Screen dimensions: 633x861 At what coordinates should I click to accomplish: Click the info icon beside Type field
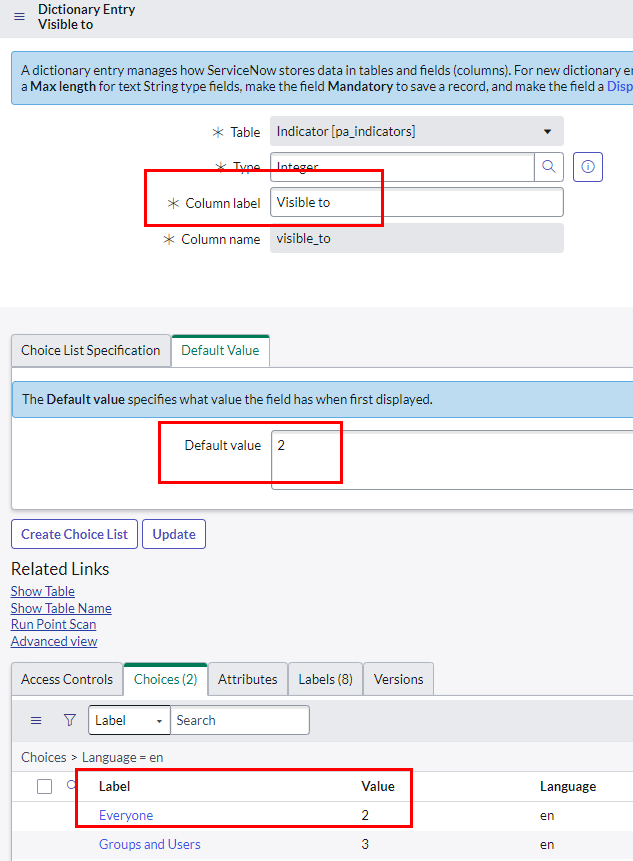click(588, 167)
